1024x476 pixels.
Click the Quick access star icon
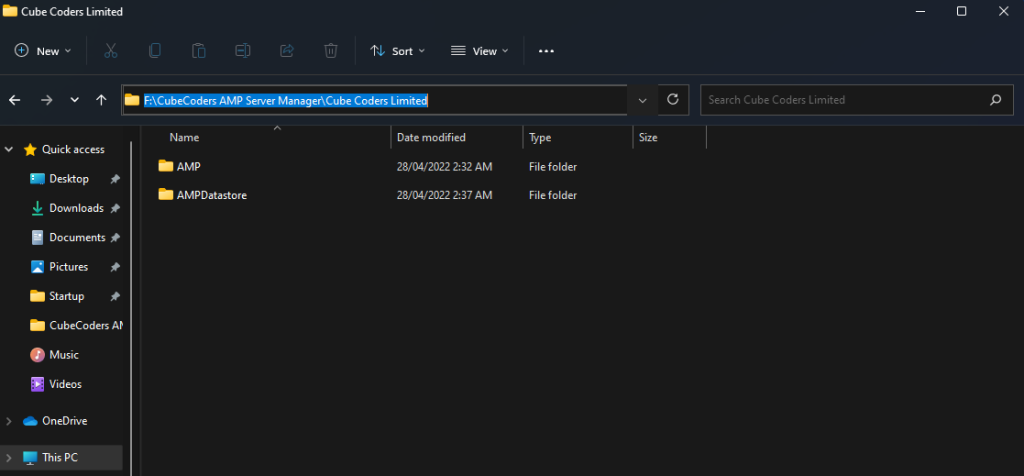pyautogui.click(x=30, y=150)
